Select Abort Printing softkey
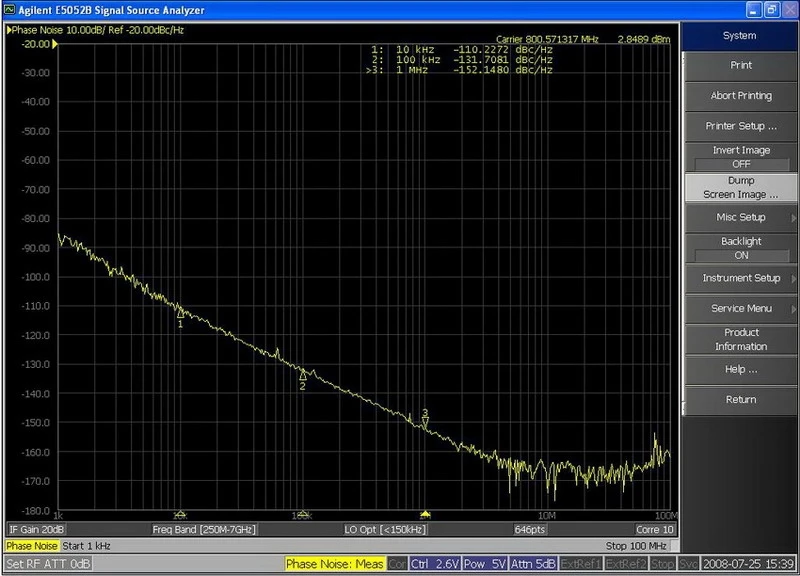The width and height of the screenshot is (800, 576). coord(741,96)
